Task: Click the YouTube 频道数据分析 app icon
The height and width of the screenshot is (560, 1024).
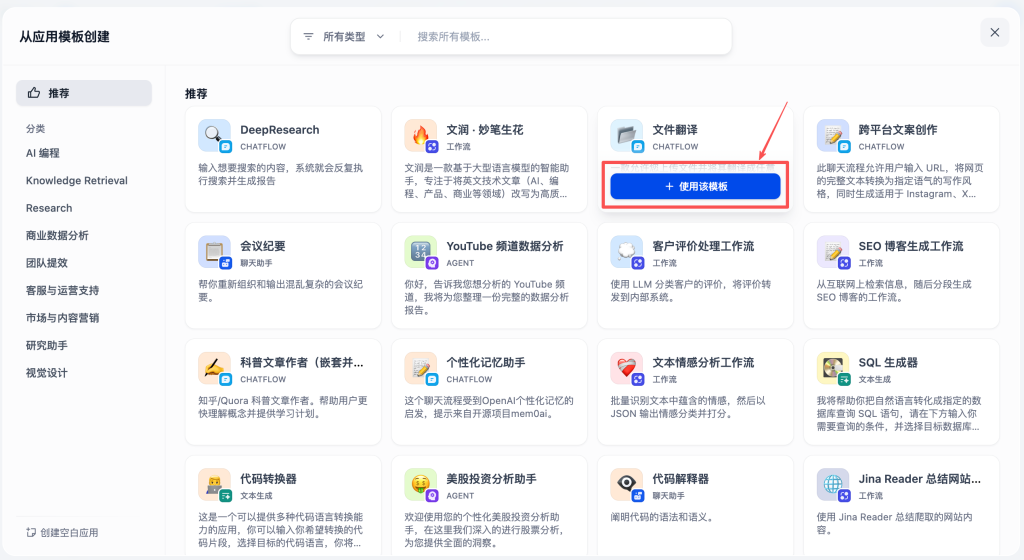Action: click(420, 251)
